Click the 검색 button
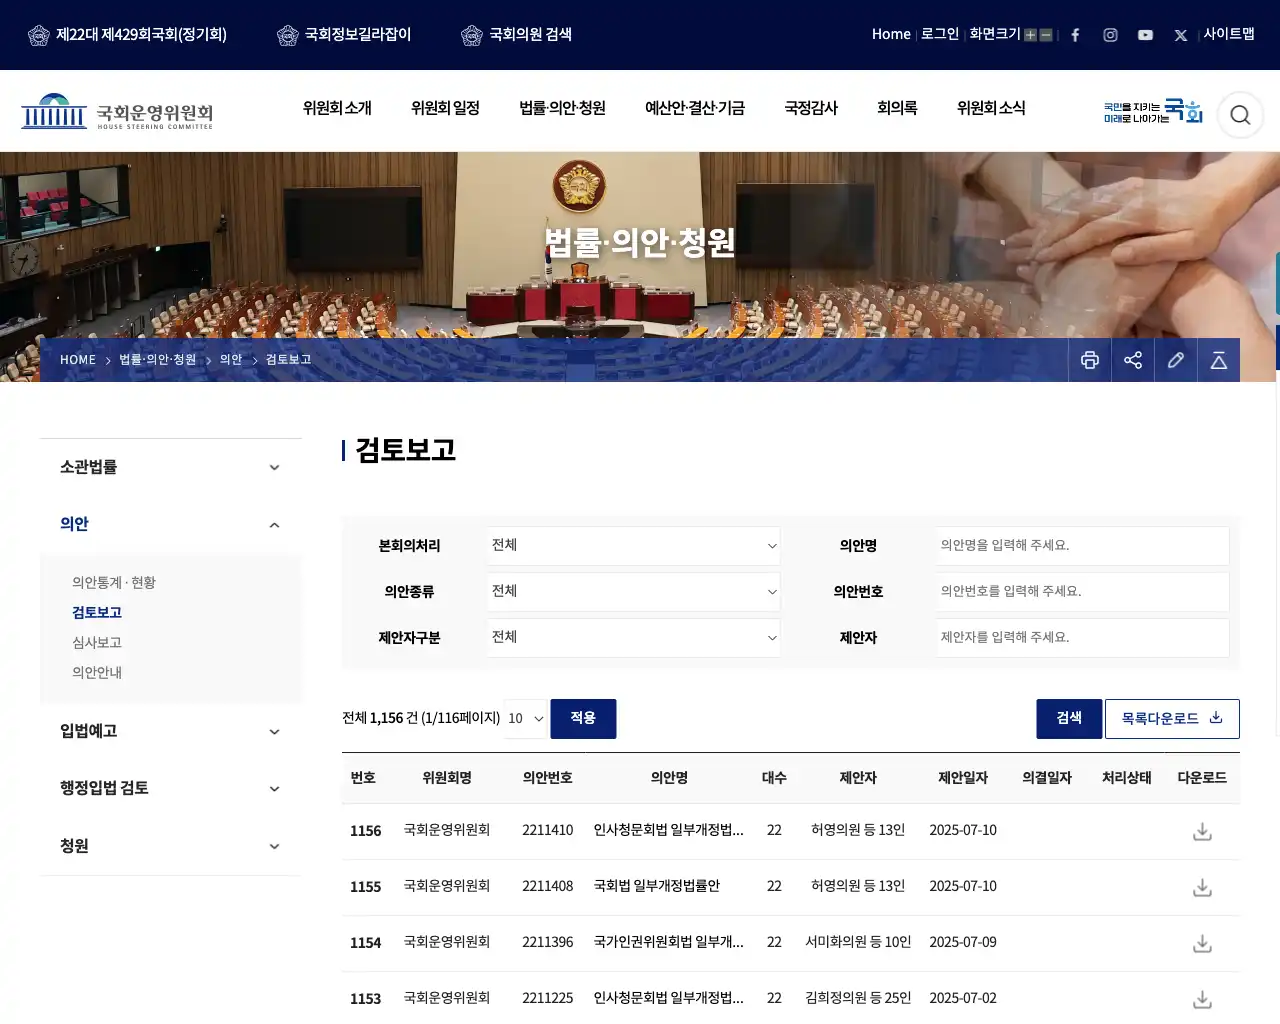Screen dimensions: 1280x1024 (1069, 719)
